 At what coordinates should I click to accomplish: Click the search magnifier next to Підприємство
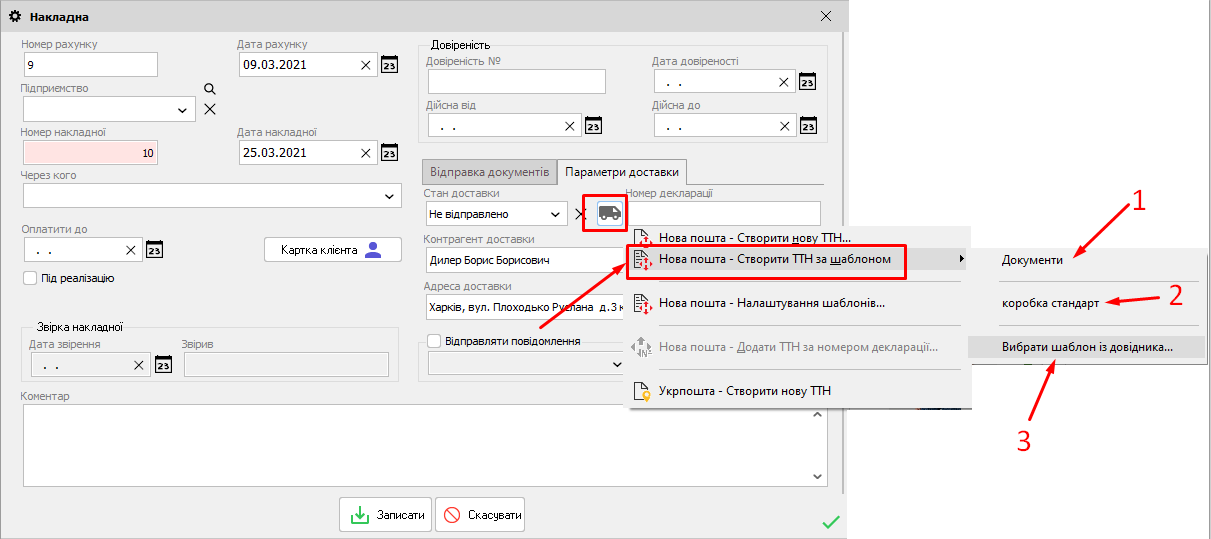point(210,89)
